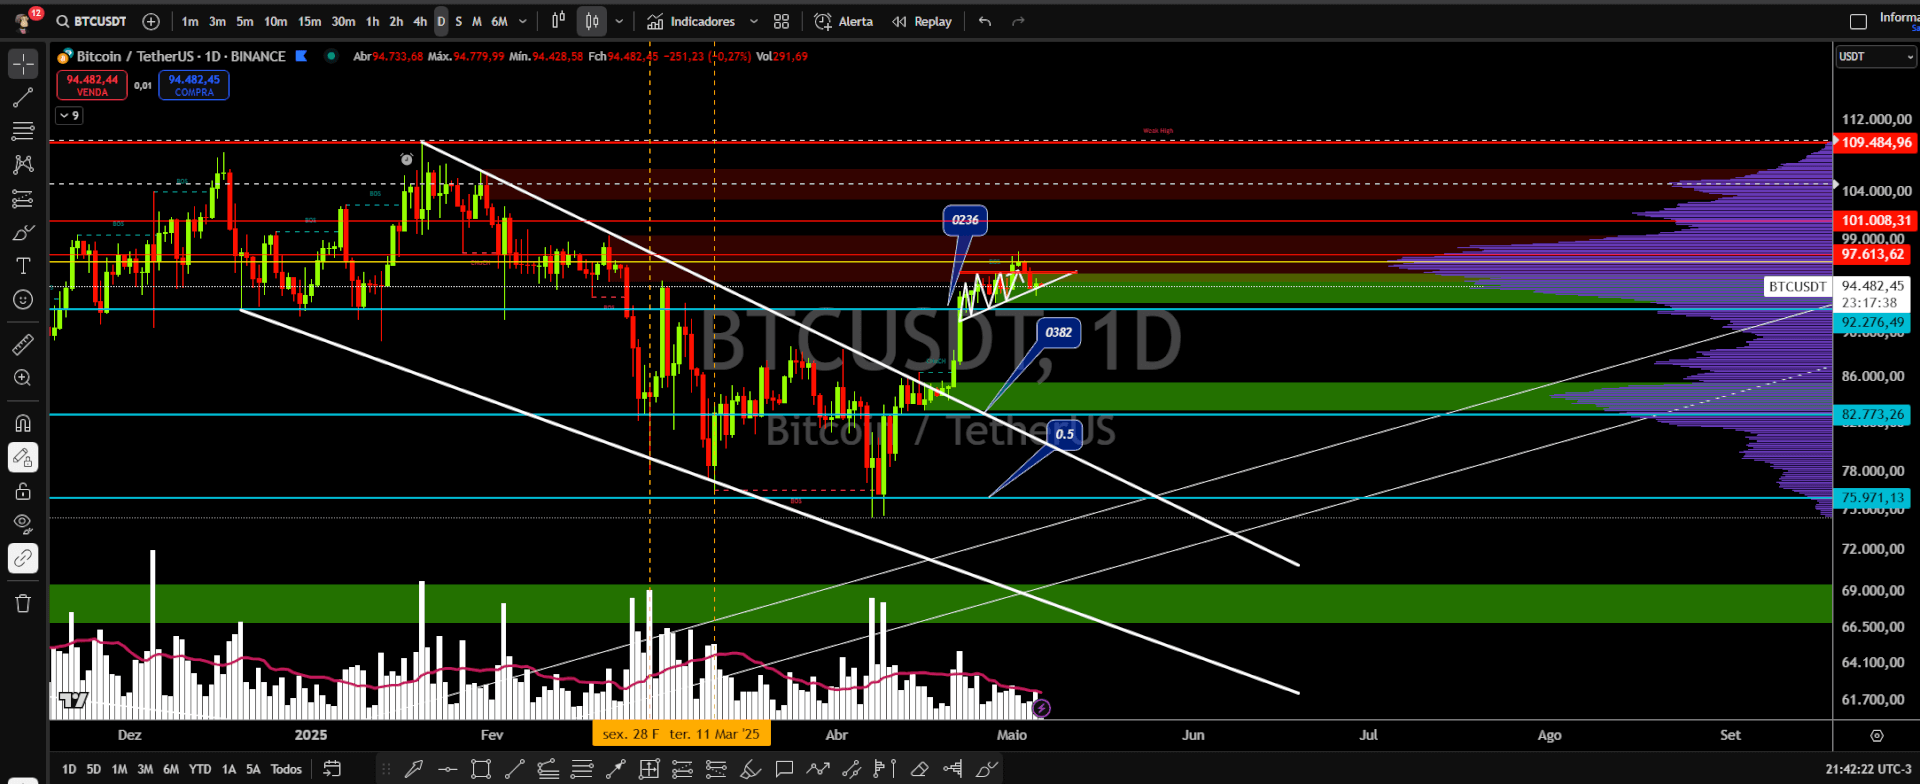Select the rectangle favorite drawing tool
The image size is (1920, 784).
pyautogui.click(x=481, y=769)
